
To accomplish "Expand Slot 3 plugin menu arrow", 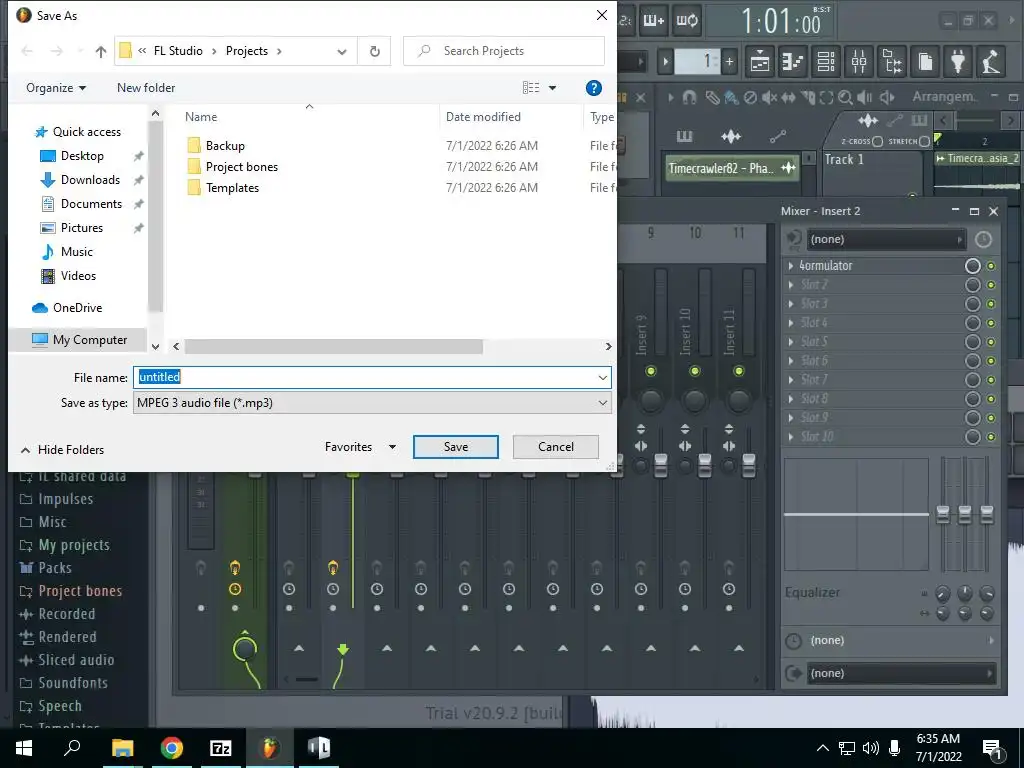I will [791, 304].
